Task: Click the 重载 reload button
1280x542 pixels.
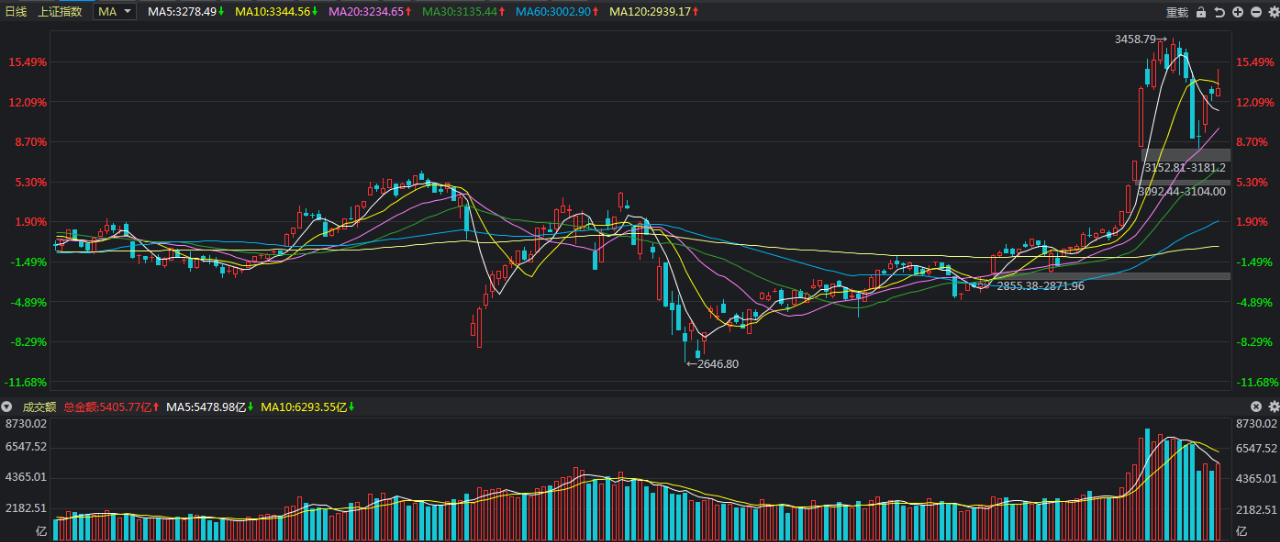Action: (1177, 12)
